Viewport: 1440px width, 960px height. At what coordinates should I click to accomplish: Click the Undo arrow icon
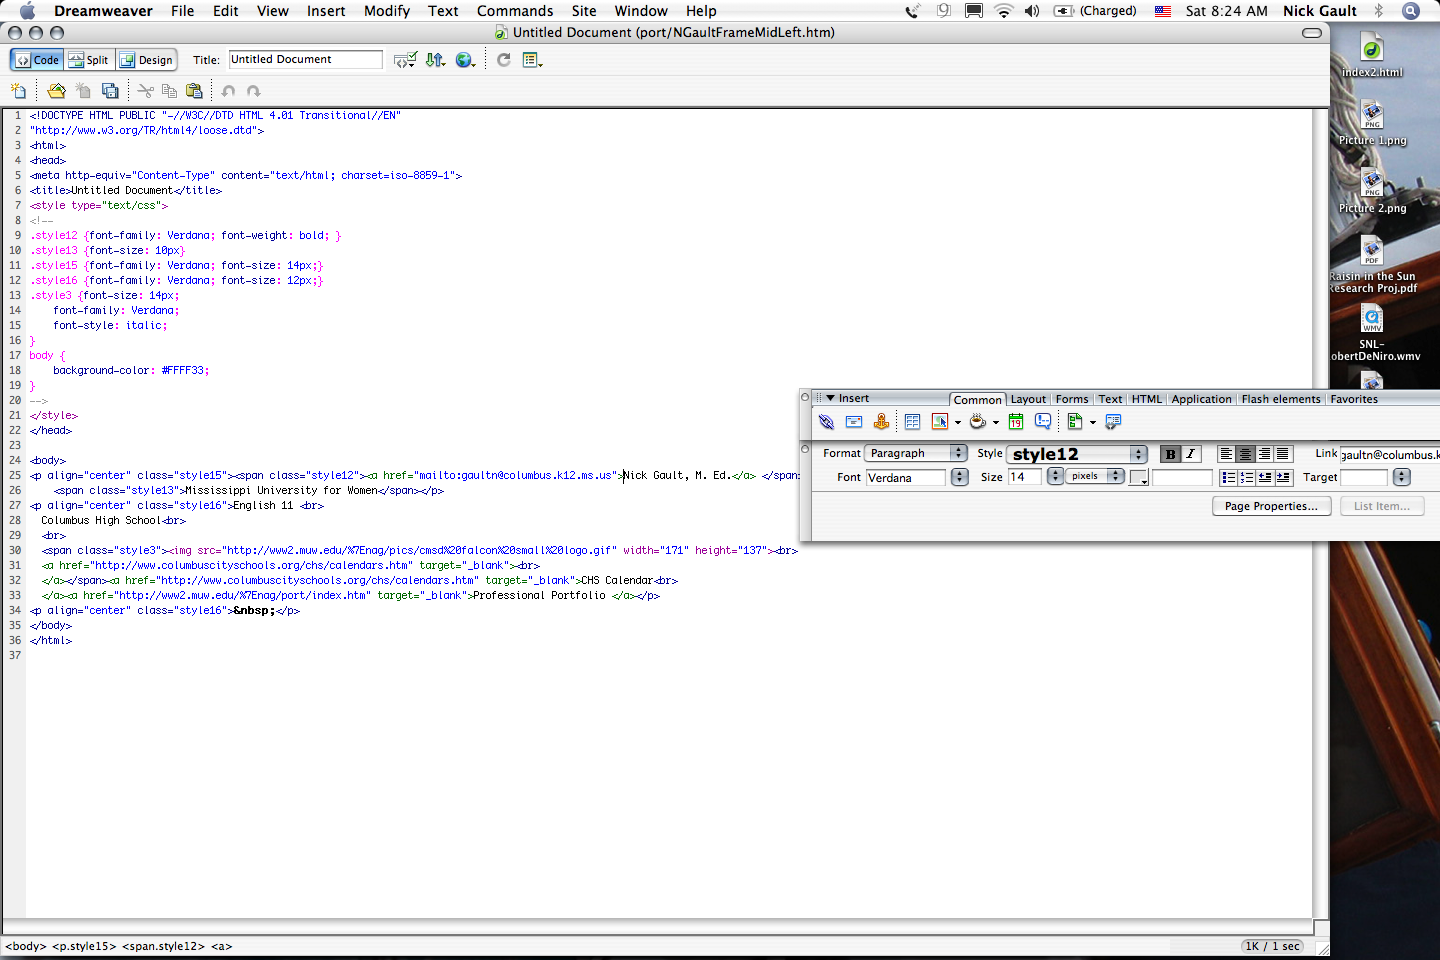tap(229, 91)
